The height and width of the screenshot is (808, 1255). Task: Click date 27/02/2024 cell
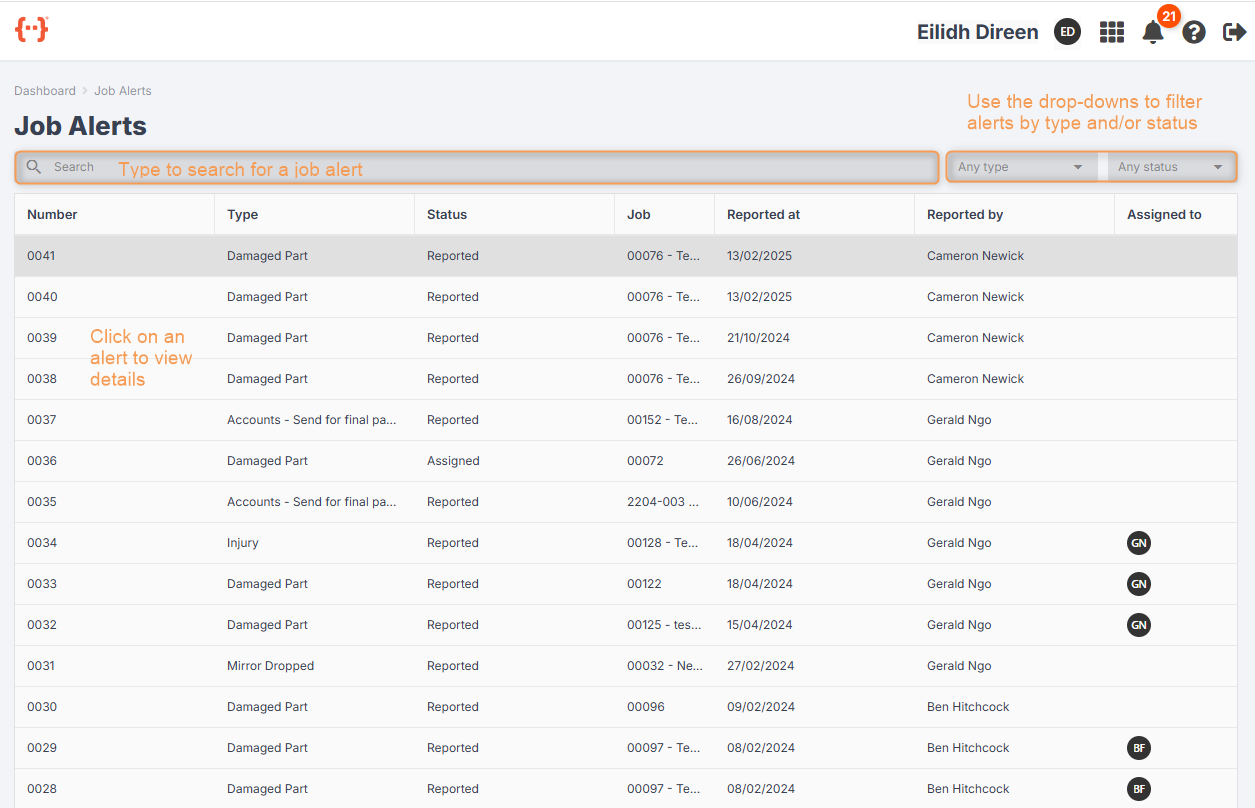pos(760,666)
